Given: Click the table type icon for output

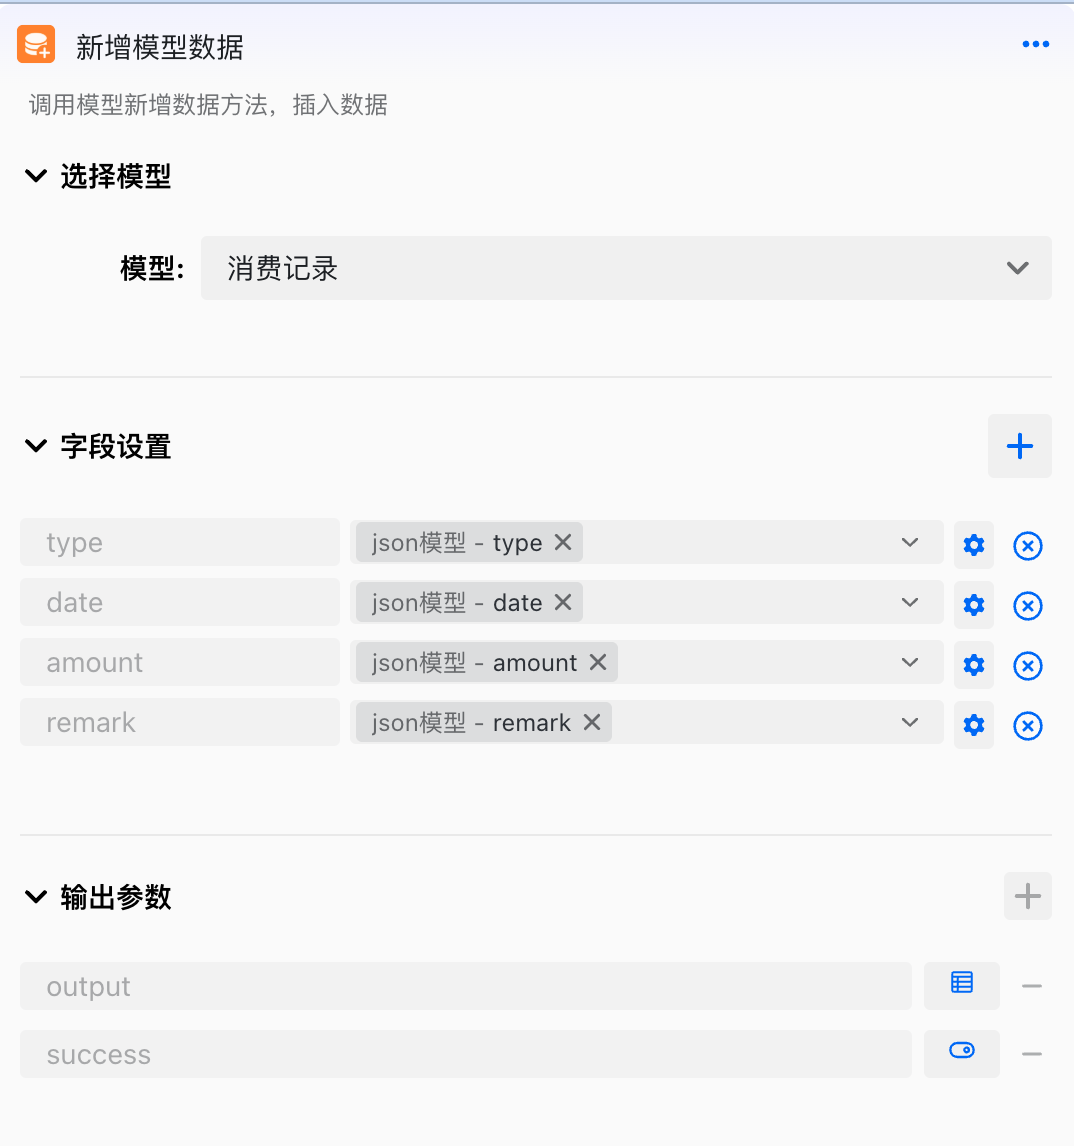Looking at the screenshot, I should 961,984.
